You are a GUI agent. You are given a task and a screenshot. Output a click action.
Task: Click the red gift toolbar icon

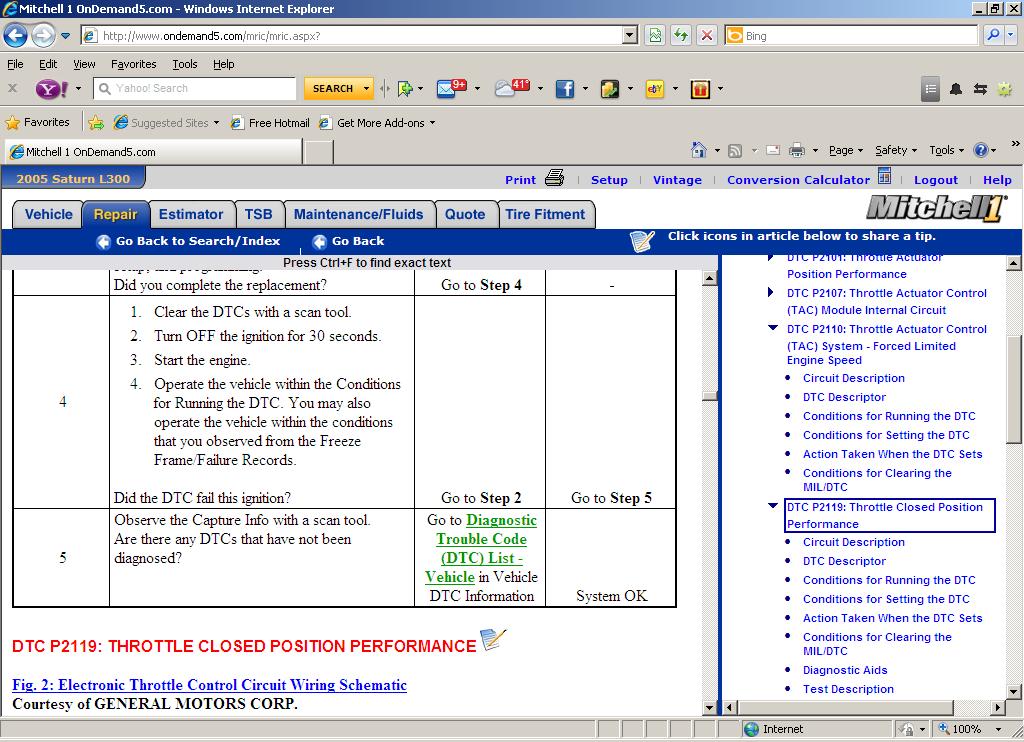tap(700, 88)
